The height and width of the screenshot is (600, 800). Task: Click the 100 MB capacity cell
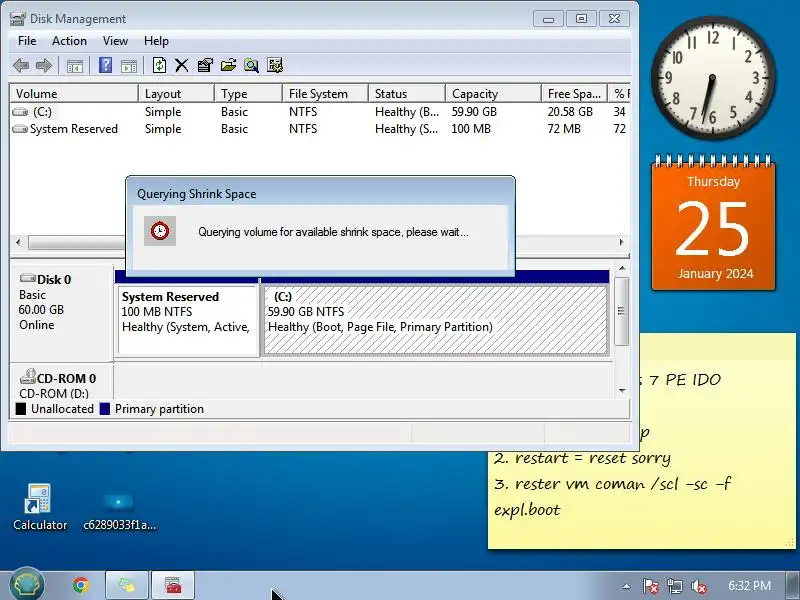click(470, 129)
